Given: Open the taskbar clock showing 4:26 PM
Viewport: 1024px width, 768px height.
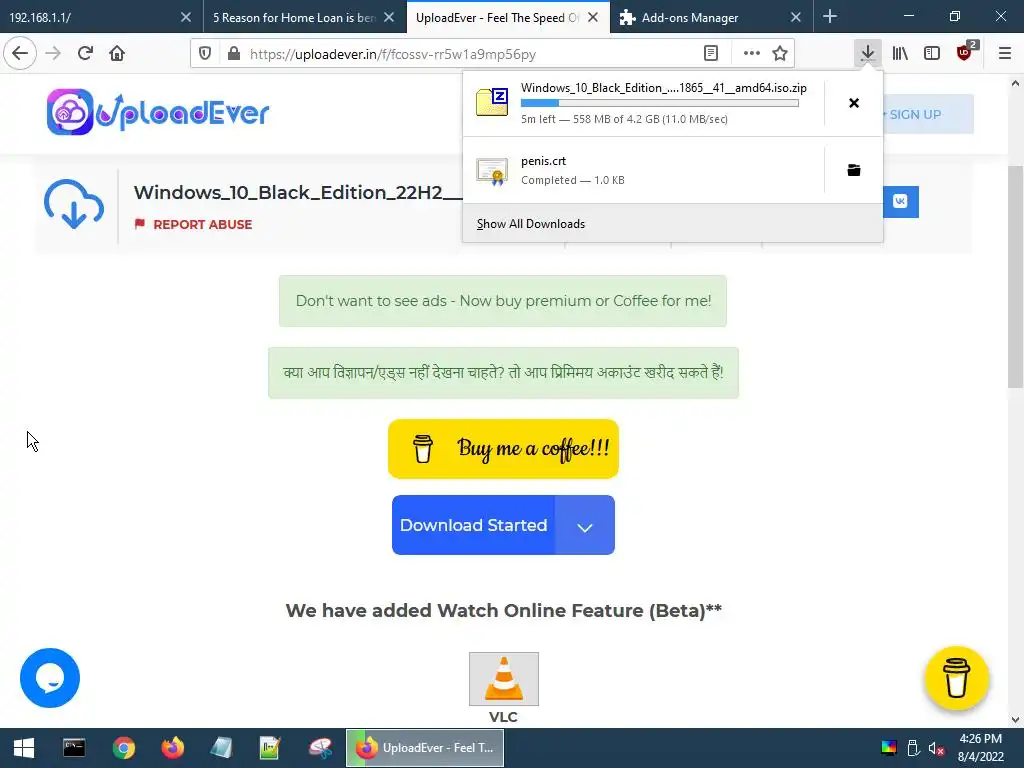Looking at the screenshot, I should point(980,748).
